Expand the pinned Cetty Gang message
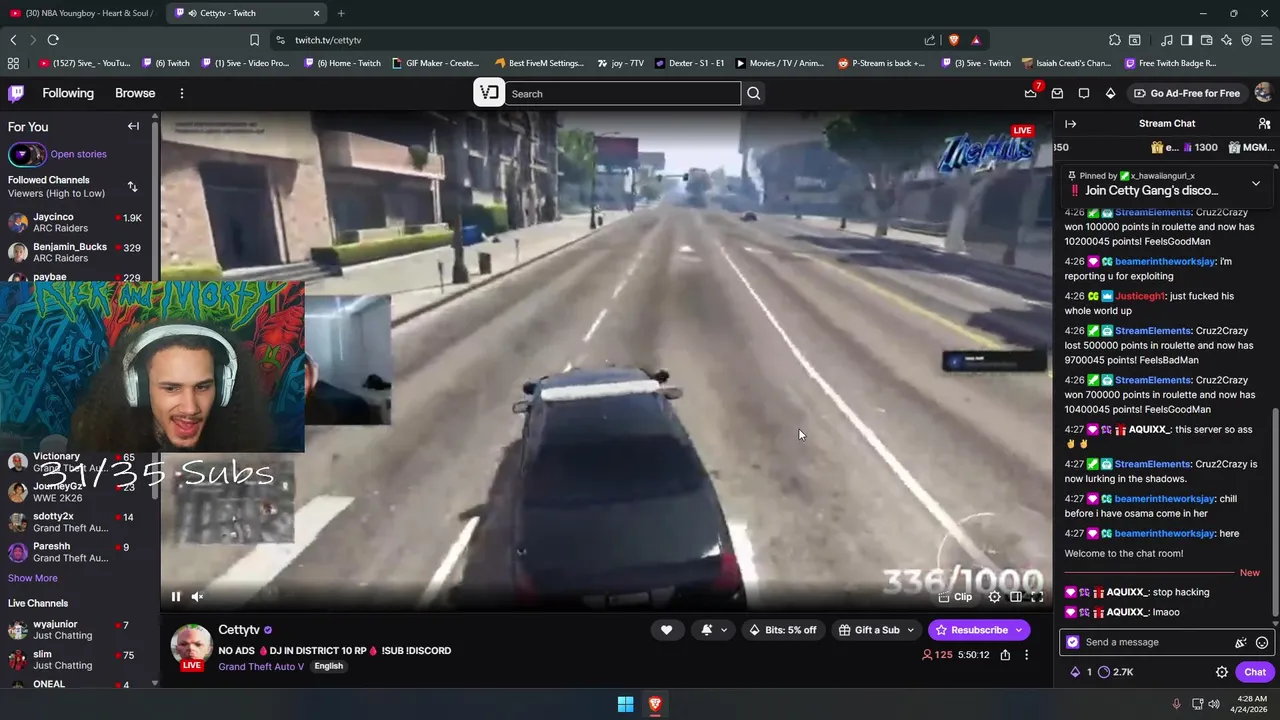Image resolution: width=1280 pixels, height=720 pixels. point(1256,184)
